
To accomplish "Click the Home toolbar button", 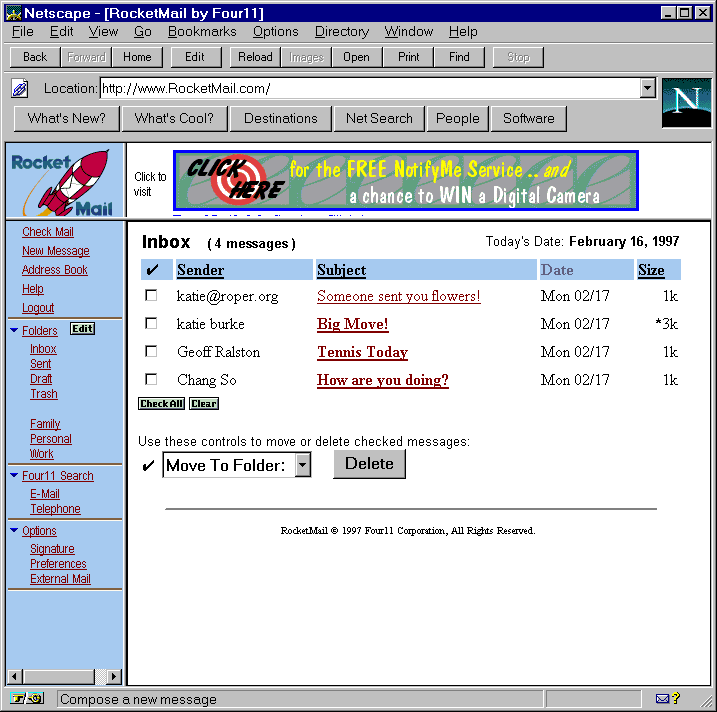I will tap(137, 57).
